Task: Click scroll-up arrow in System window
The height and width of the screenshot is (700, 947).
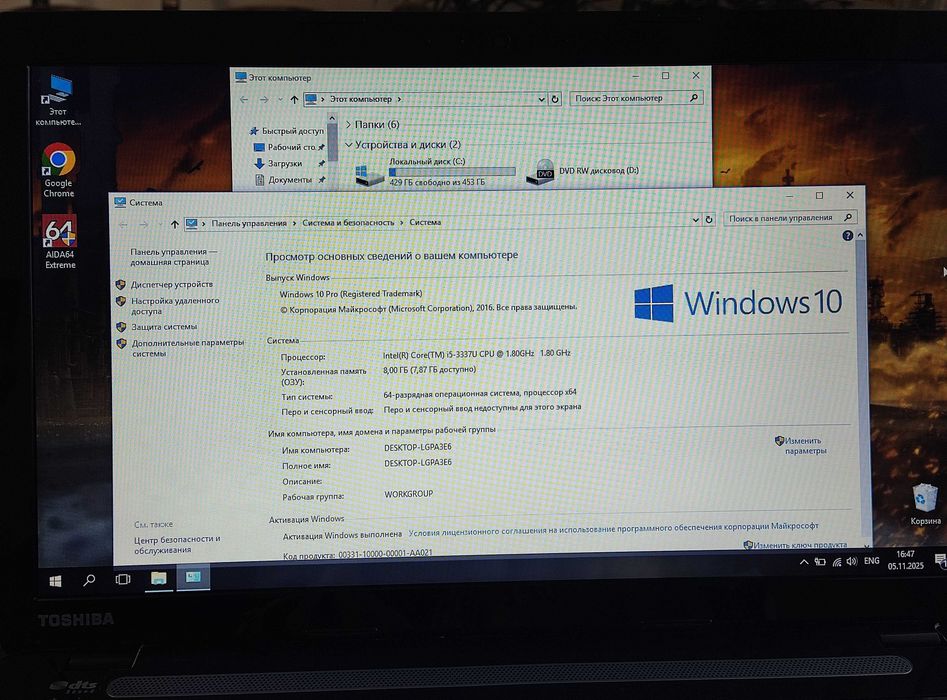Action: [860, 235]
